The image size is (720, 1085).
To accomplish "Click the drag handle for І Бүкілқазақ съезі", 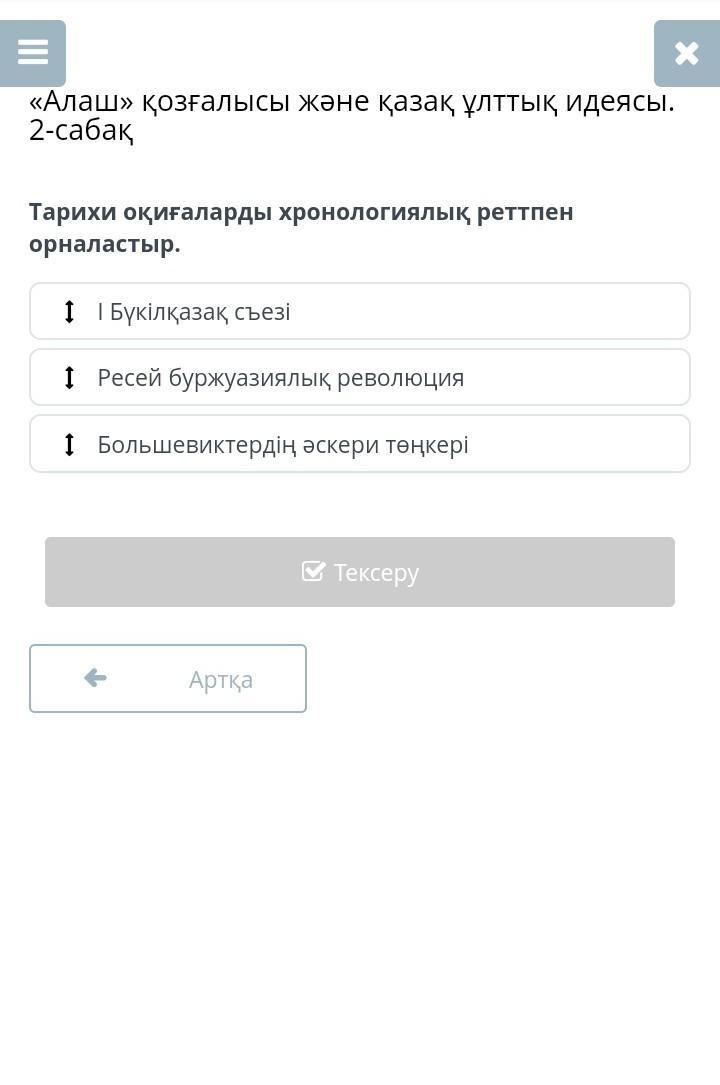I will coord(68,311).
